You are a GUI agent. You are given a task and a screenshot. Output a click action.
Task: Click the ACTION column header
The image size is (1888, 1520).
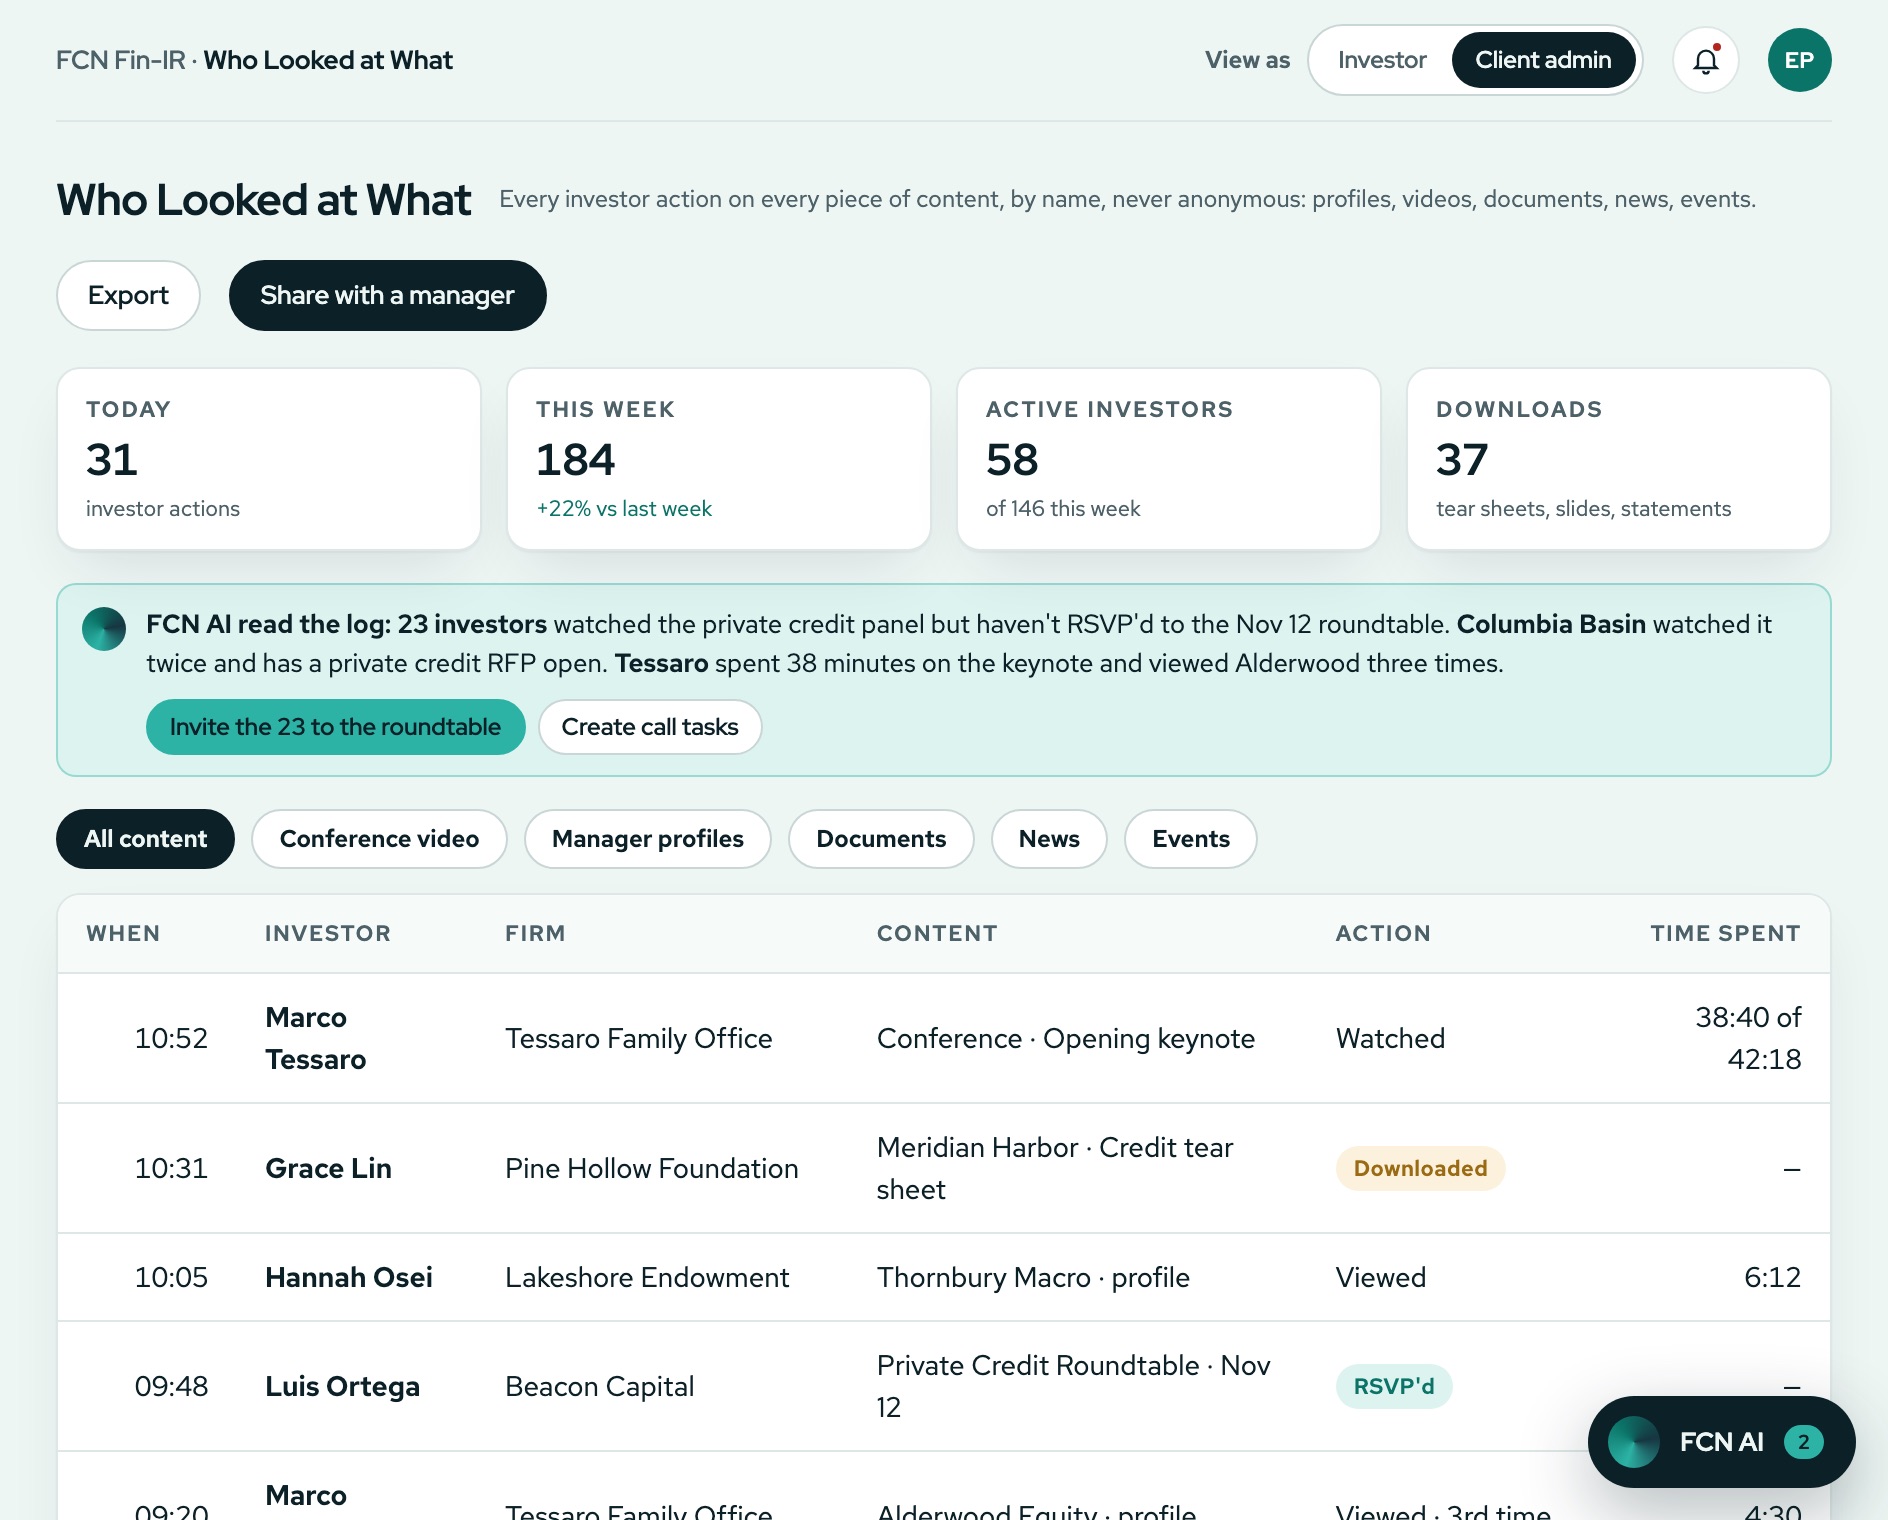(1383, 933)
